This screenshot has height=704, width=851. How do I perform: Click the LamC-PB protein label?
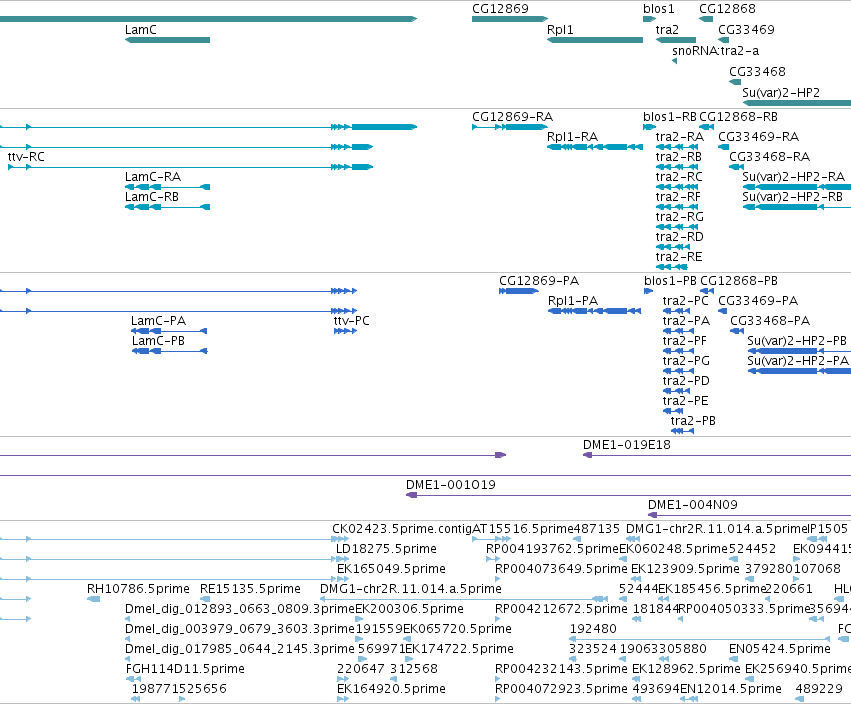coord(158,341)
